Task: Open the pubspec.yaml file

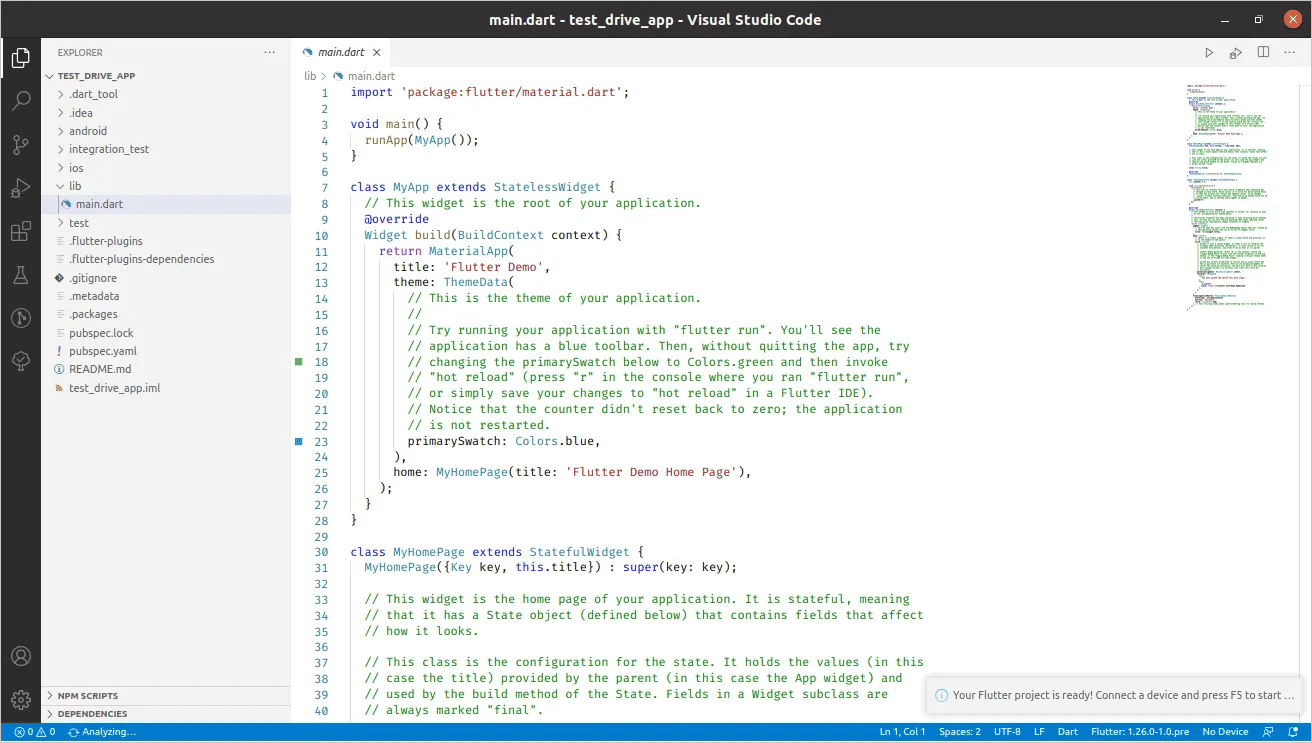Action: tap(165, 351)
